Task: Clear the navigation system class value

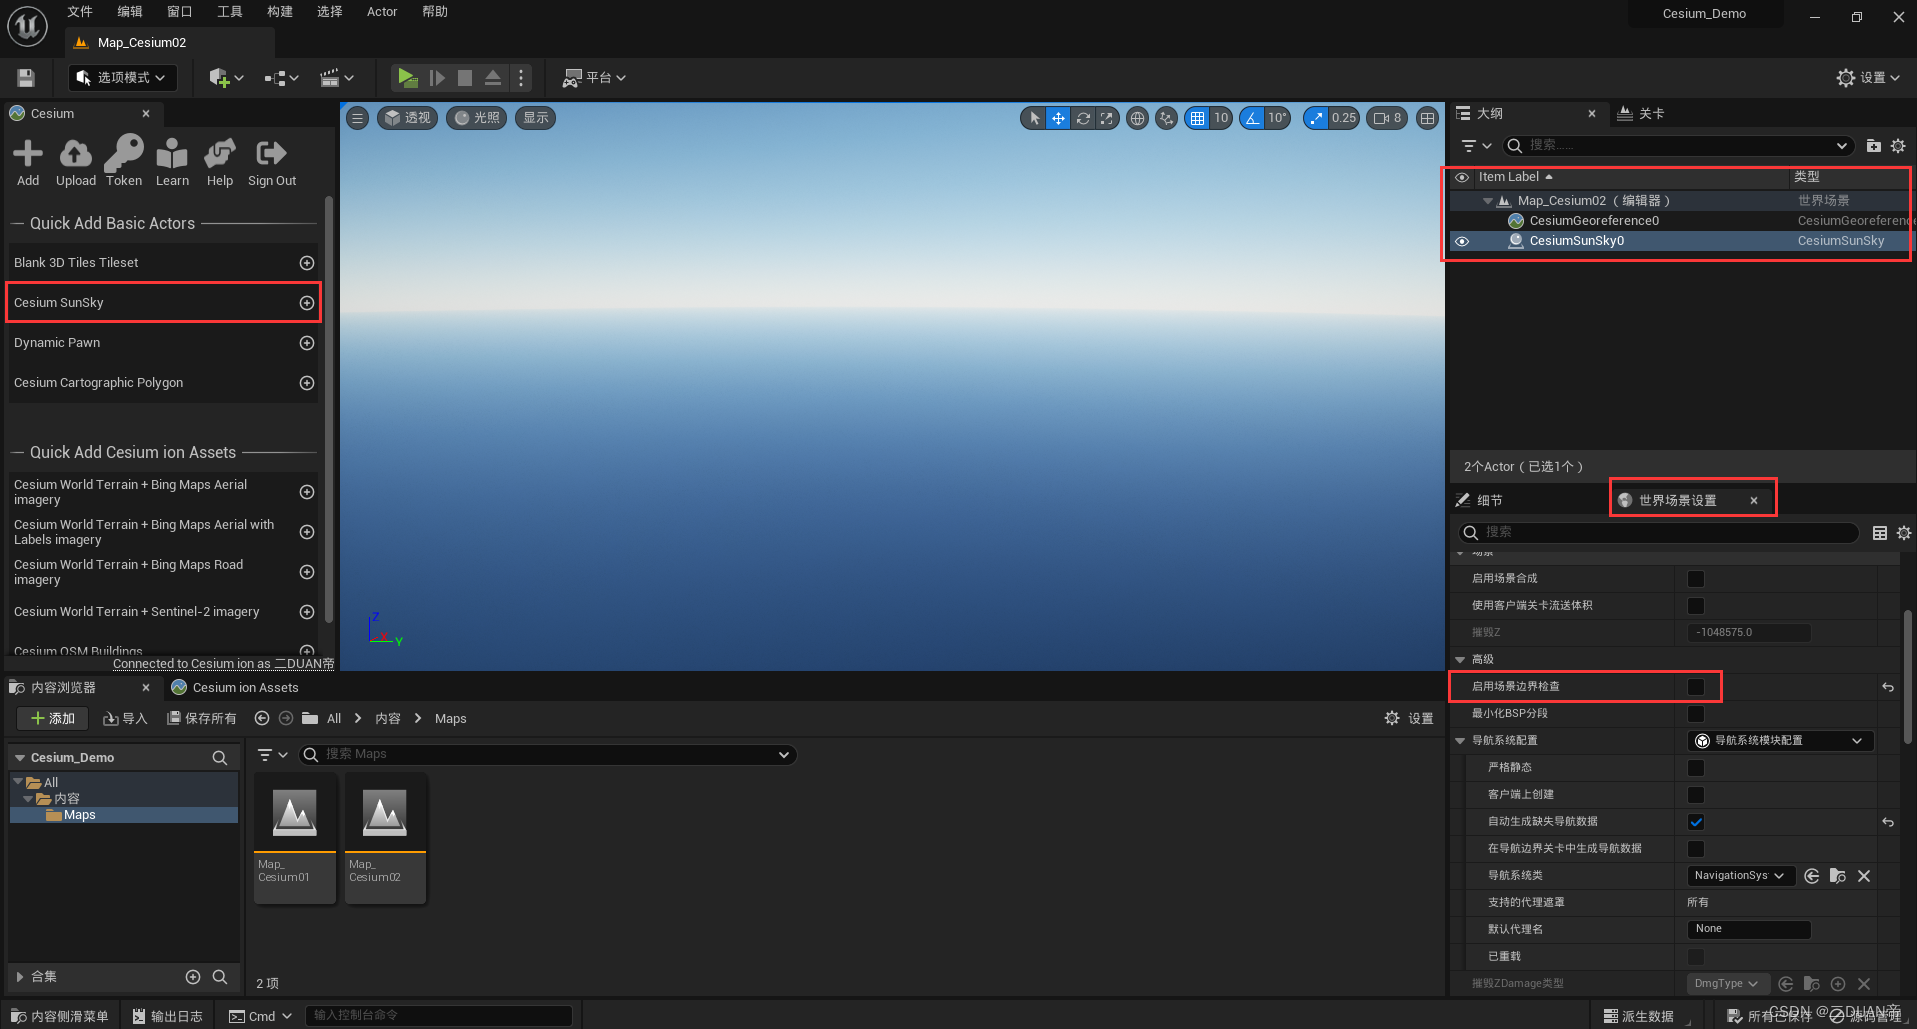Action: (x=1864, y=876)
